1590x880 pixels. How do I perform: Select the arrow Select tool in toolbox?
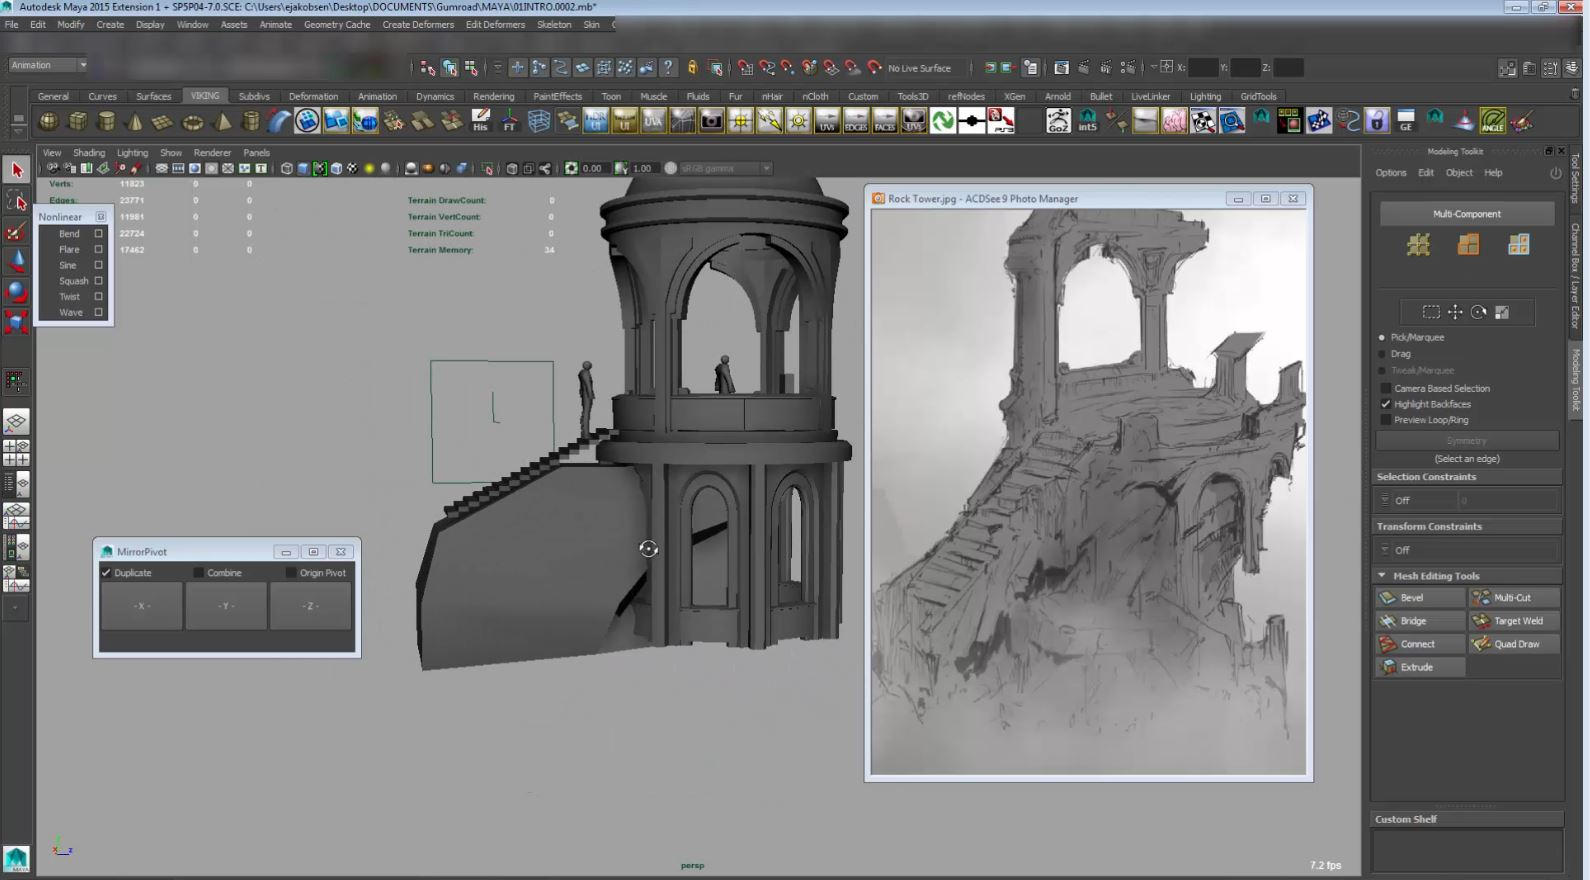(17, 170)
